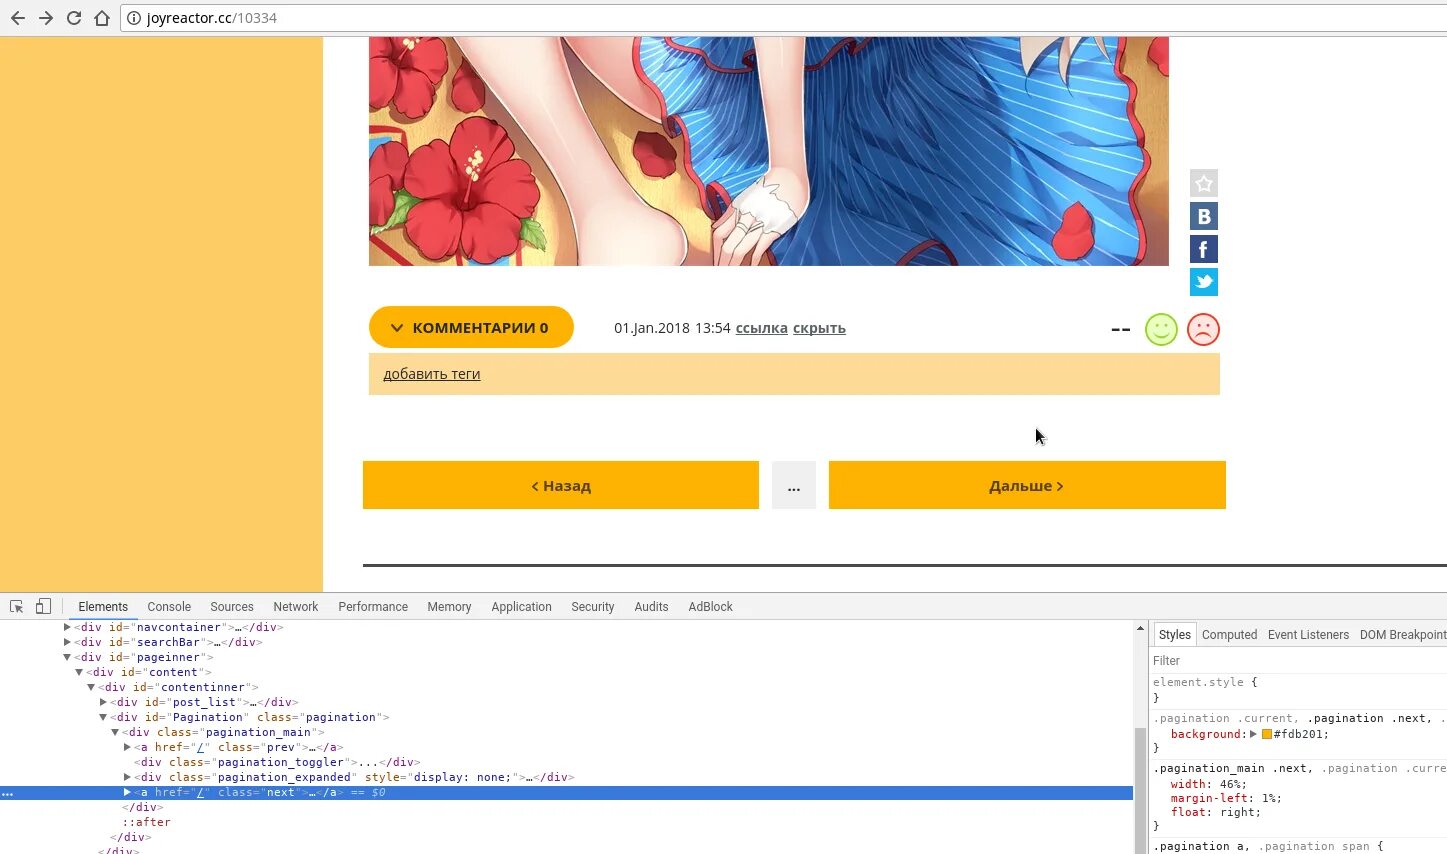Click the float: right style value
This screenshot has height=854, width=1447.
coord(1236,812)
